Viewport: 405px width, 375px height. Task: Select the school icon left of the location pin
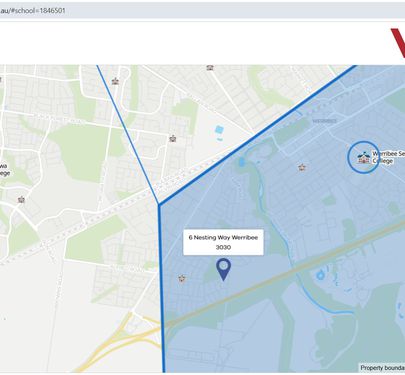tap(182, 278)
